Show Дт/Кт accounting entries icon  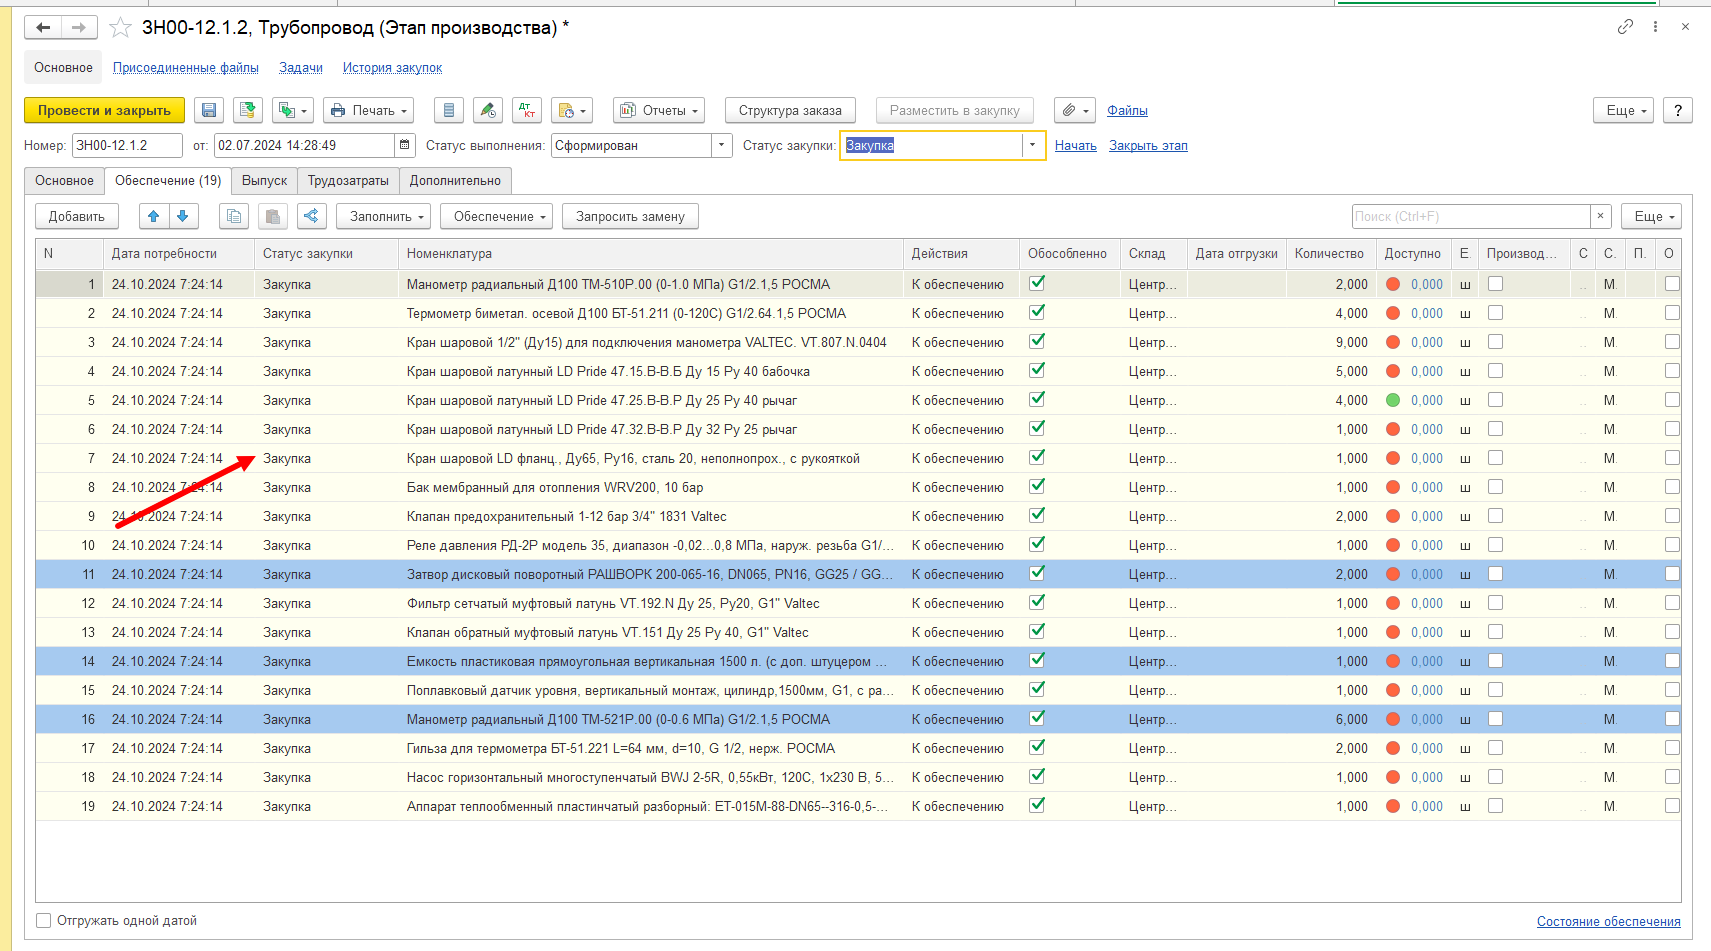tap(527, 110)
